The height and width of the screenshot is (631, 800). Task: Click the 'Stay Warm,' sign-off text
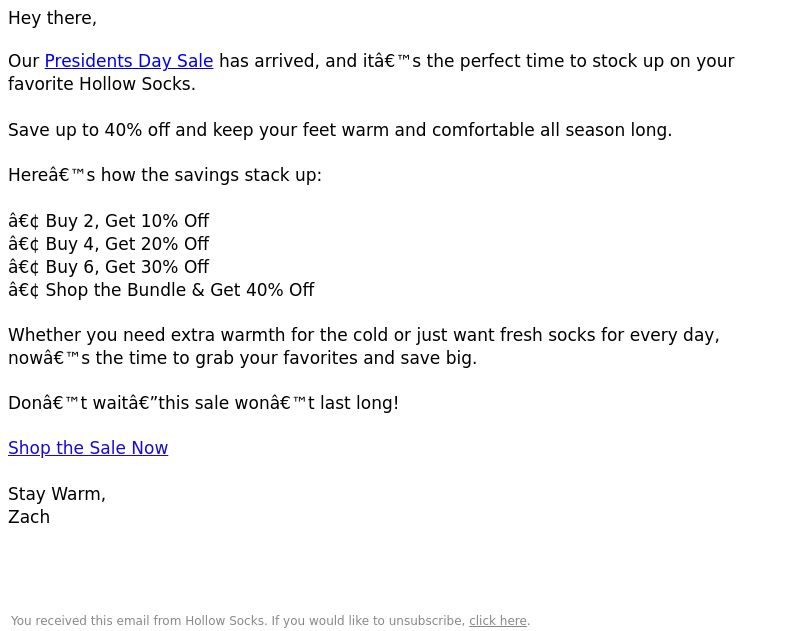tap(57, 494)
